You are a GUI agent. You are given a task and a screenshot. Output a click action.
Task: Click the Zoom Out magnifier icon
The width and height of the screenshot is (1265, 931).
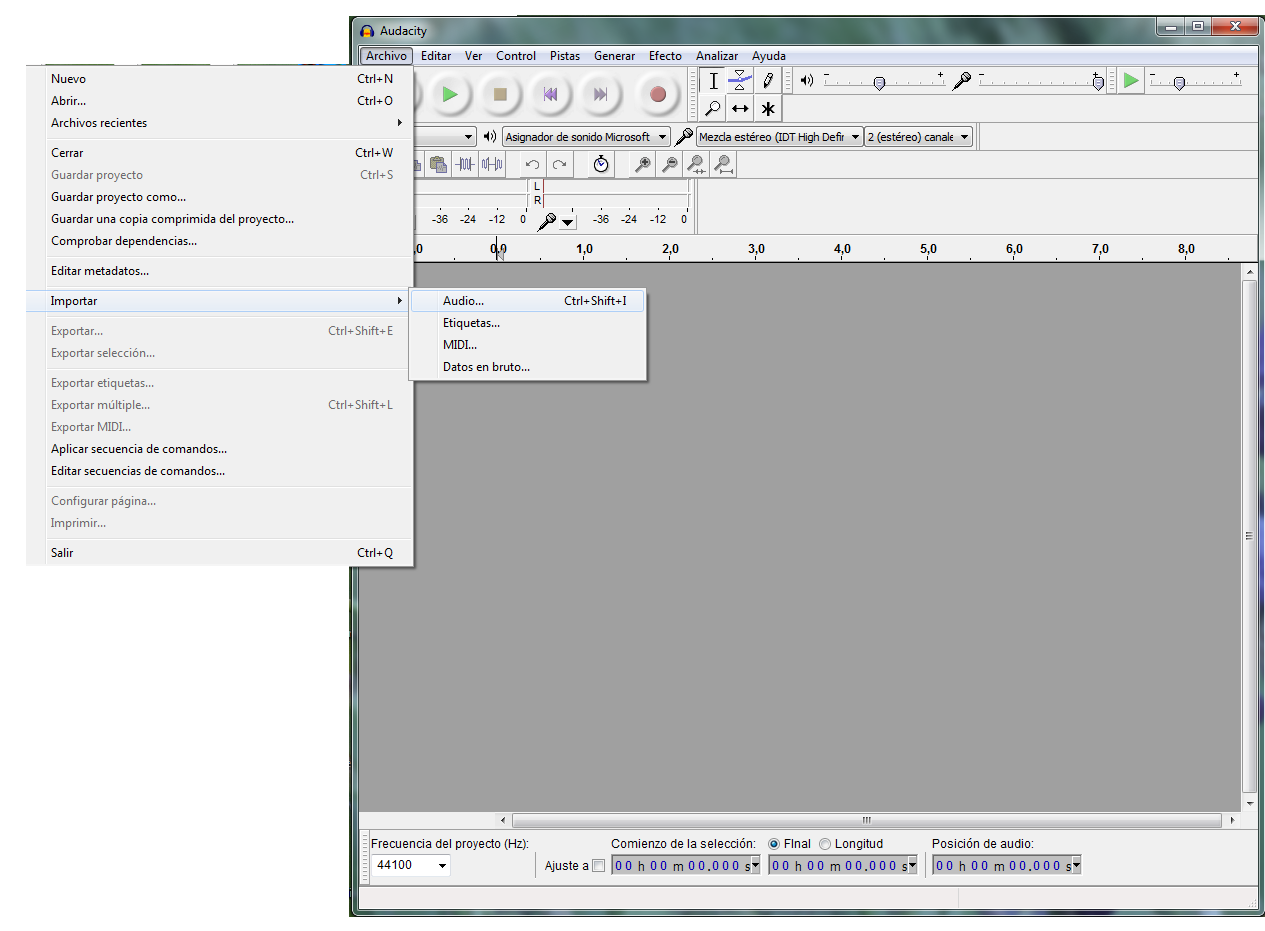670,164
